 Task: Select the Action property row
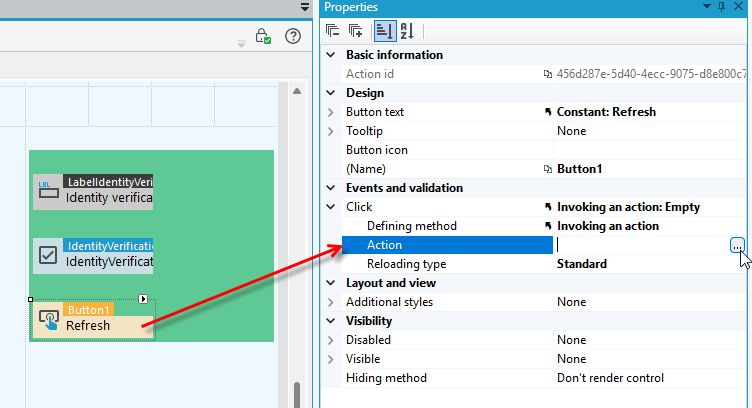[x=447, y=245]
